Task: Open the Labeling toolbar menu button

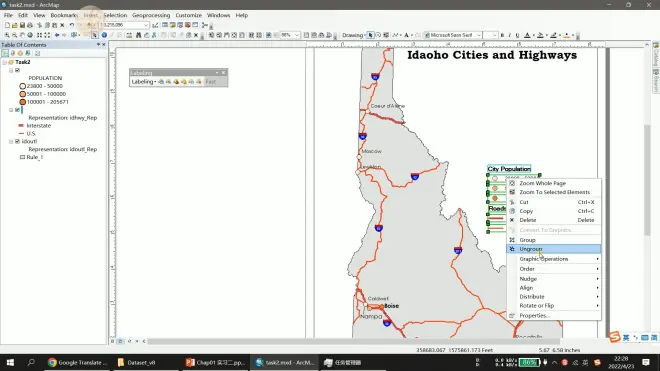Action: pyautogui.click(x=144, y=82)
